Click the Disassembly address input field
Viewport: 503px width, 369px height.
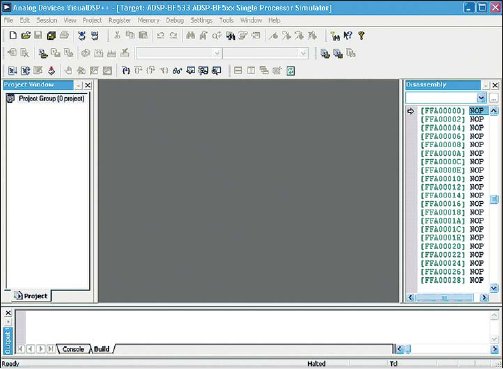click(x=441, y=98)
